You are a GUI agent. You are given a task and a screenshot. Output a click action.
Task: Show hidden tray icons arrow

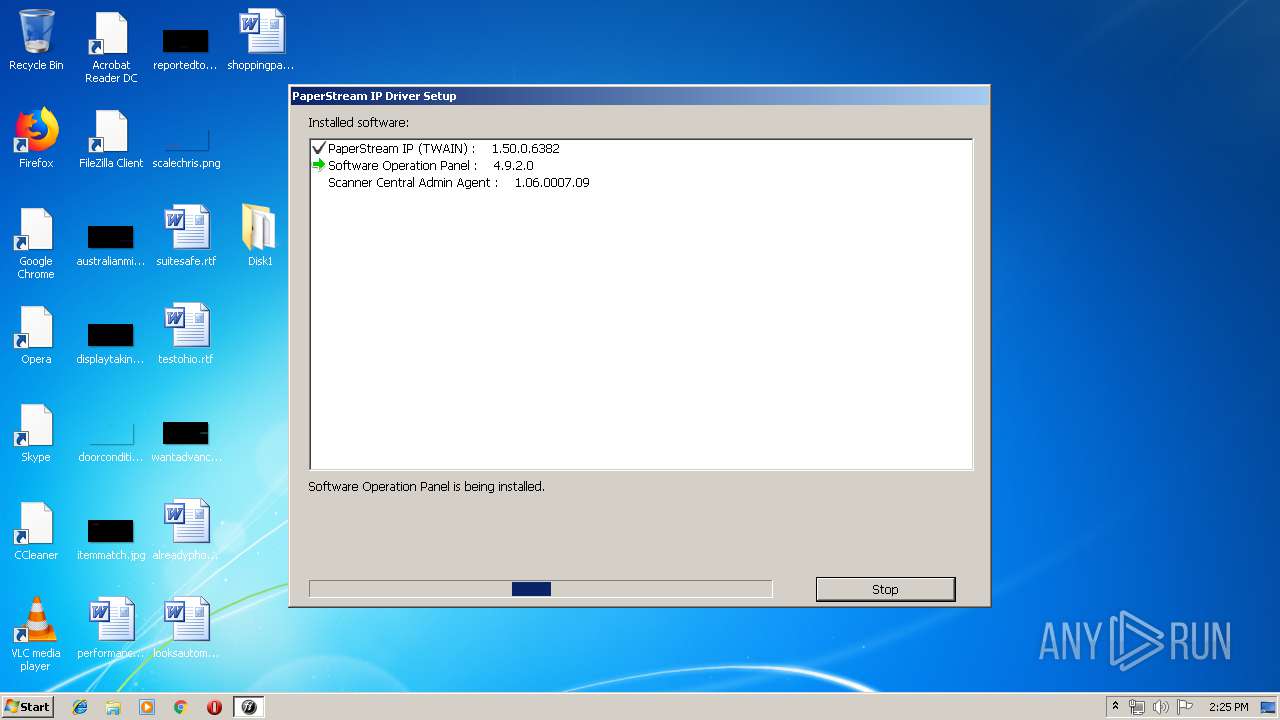click(1115, 706)
